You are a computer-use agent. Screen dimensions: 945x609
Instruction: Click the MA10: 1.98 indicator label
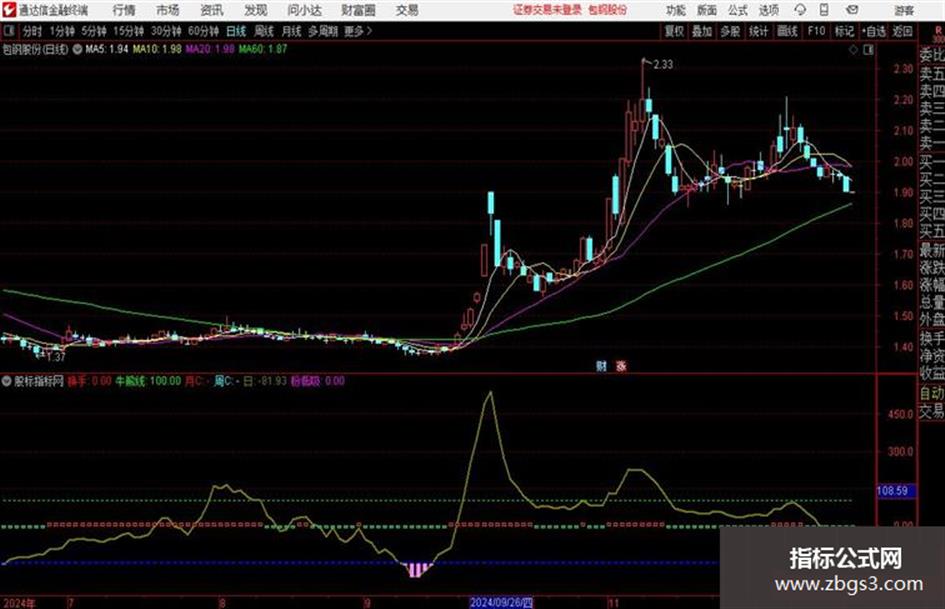tap(157, 49)
